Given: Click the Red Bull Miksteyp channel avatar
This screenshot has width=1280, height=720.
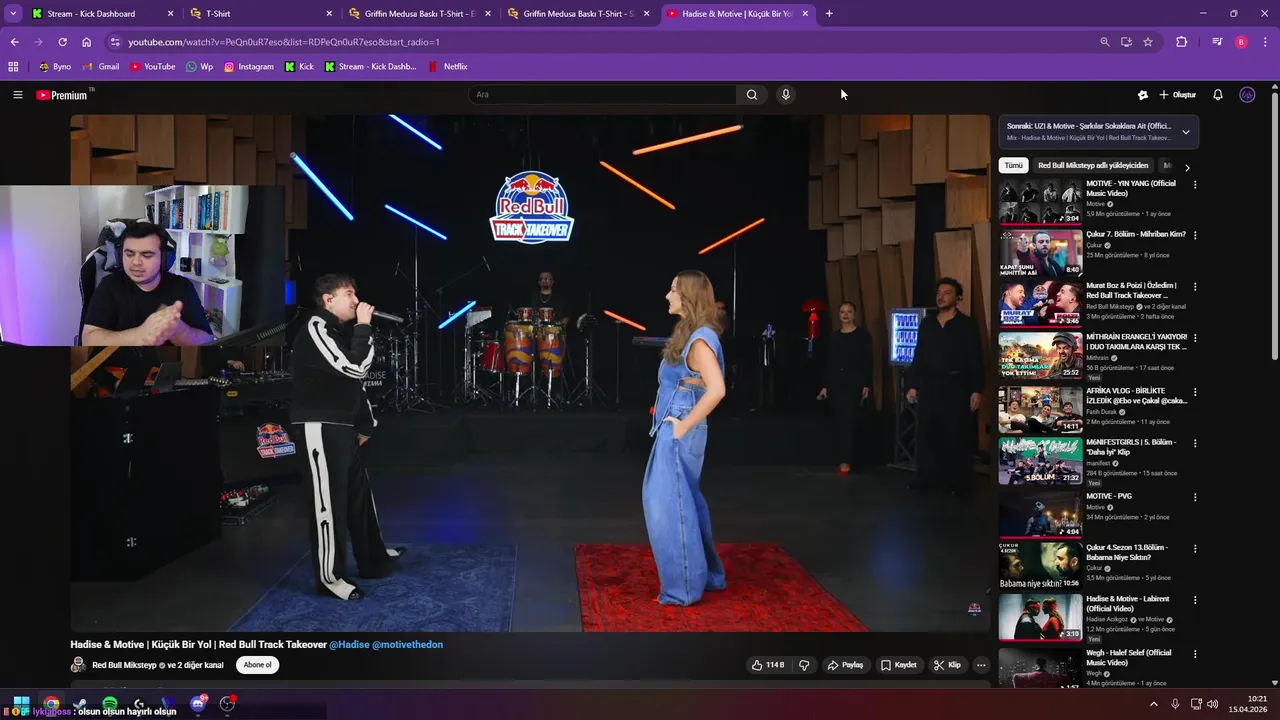Looking at the screenshot, I should pyautogui.click(x=78, y=665).
